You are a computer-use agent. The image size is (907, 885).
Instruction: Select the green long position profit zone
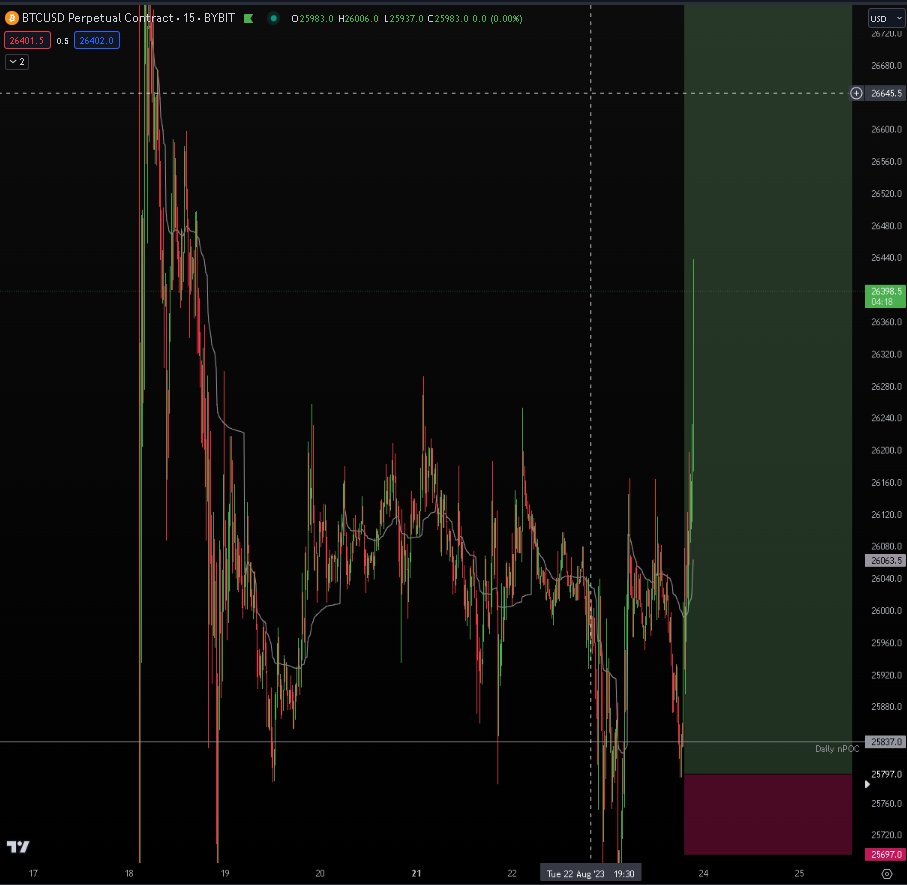pyautogui.click(x=768, y=388)
